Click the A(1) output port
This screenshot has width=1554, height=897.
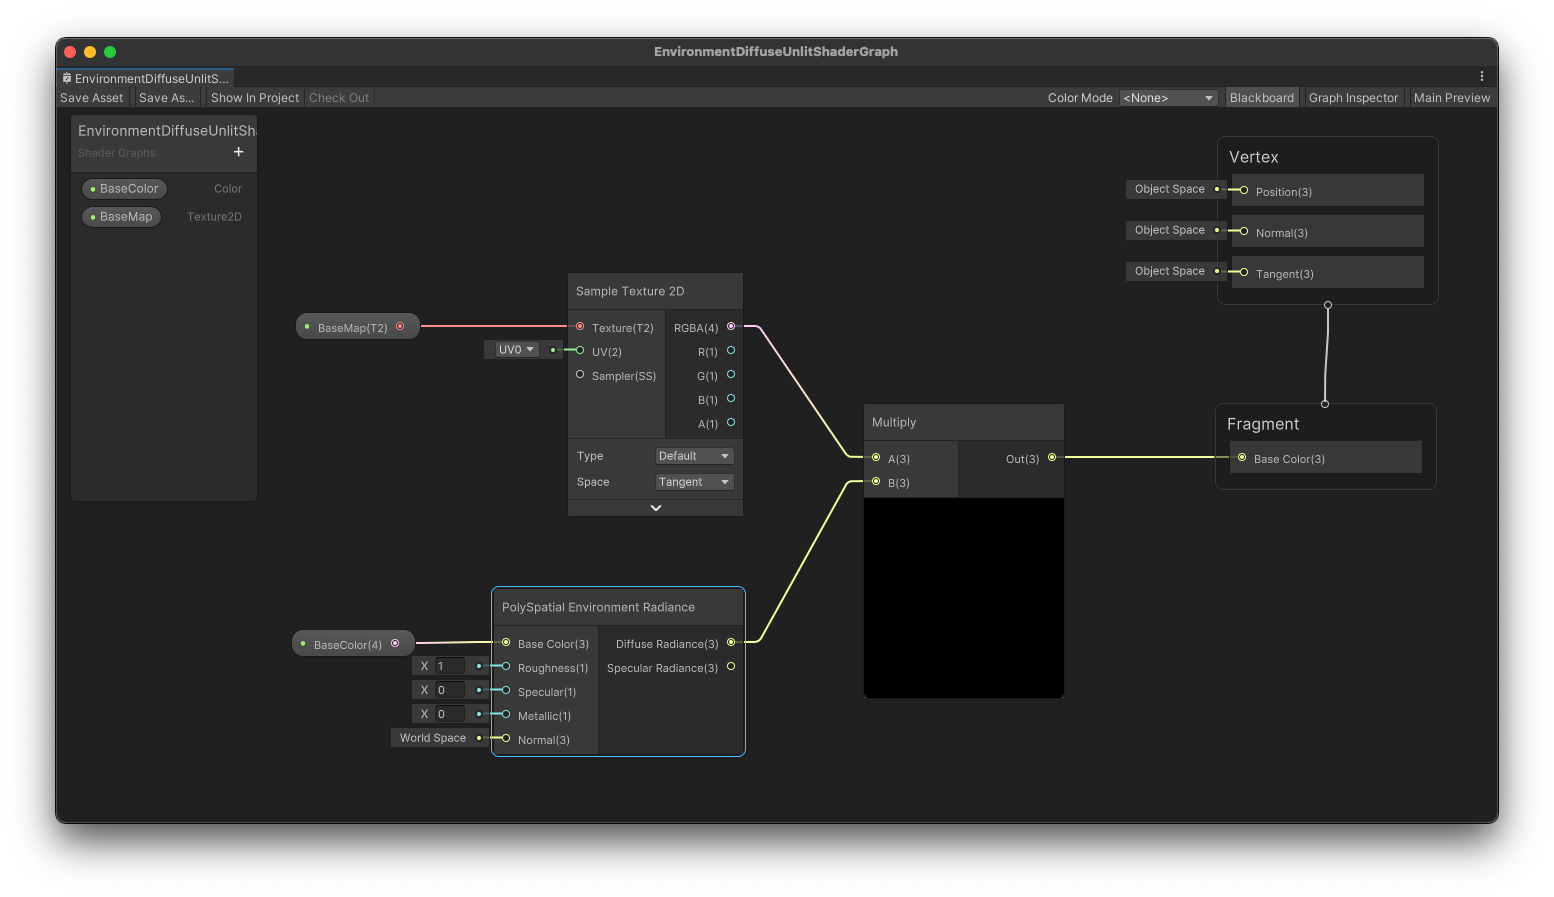pyautogui.click(x=731, y=422)
